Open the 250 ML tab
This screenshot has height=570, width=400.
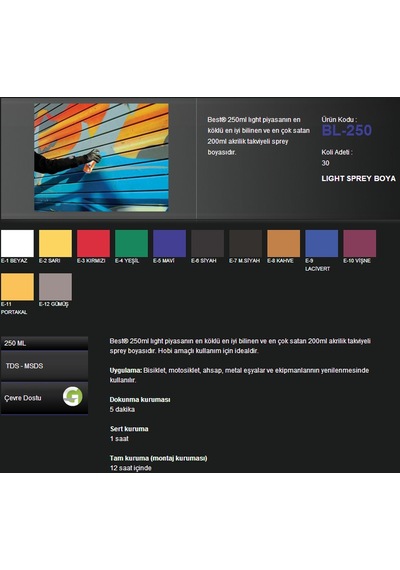(x=44, y=343)
